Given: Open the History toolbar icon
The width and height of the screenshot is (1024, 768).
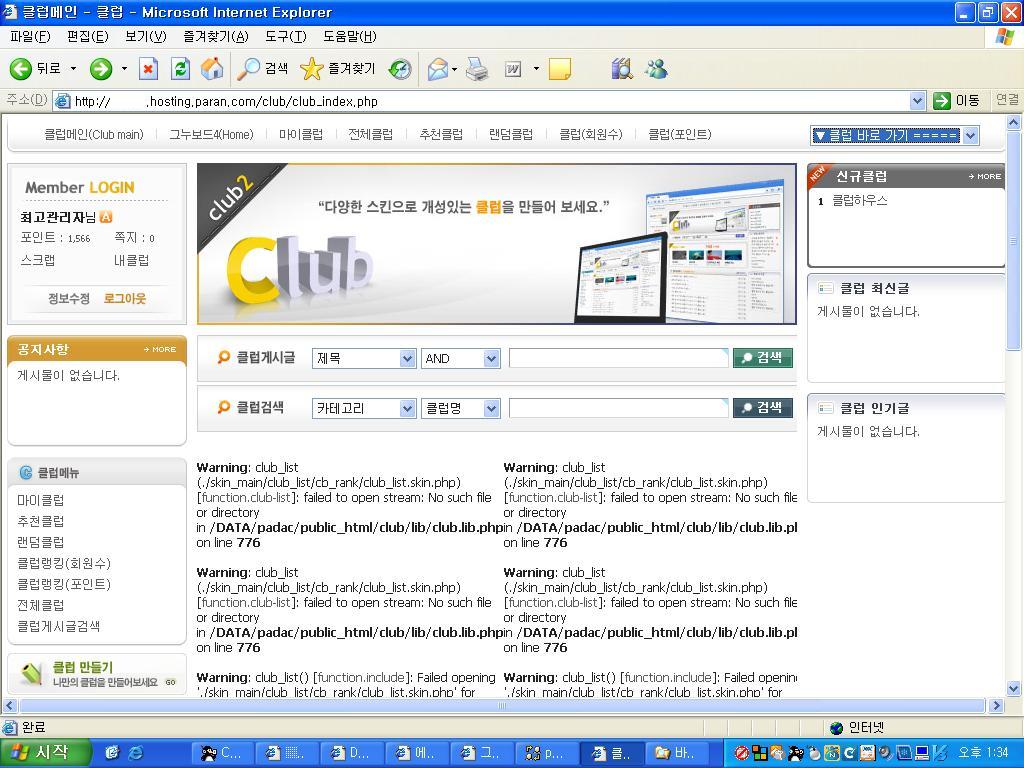Looking at the screenshot, I should (400, 69).
